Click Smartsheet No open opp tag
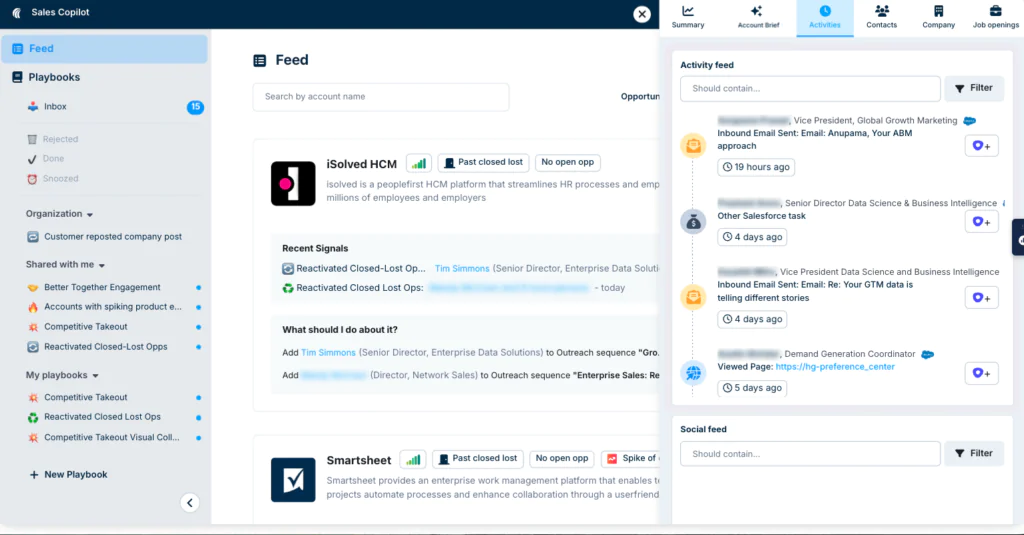The image size is (1024, 535). tap(562, 459)
